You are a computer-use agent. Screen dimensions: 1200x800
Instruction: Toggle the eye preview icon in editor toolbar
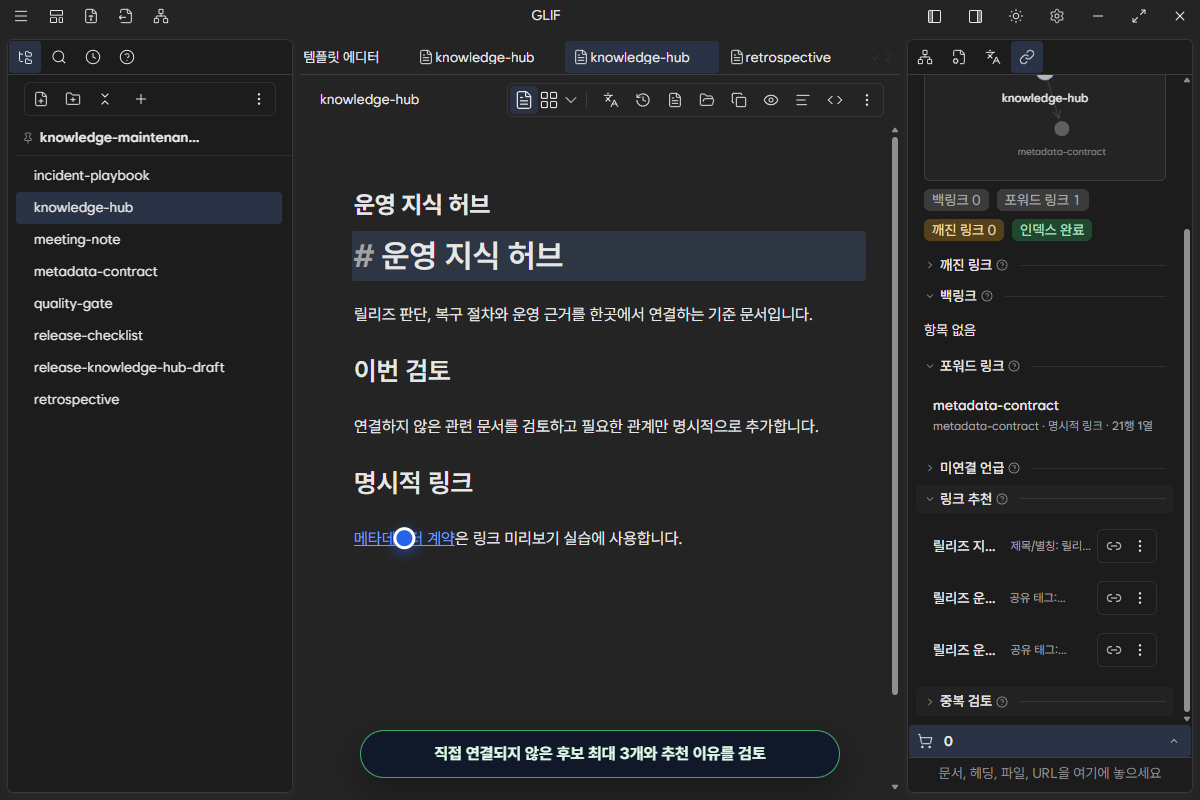pos(771,100)
